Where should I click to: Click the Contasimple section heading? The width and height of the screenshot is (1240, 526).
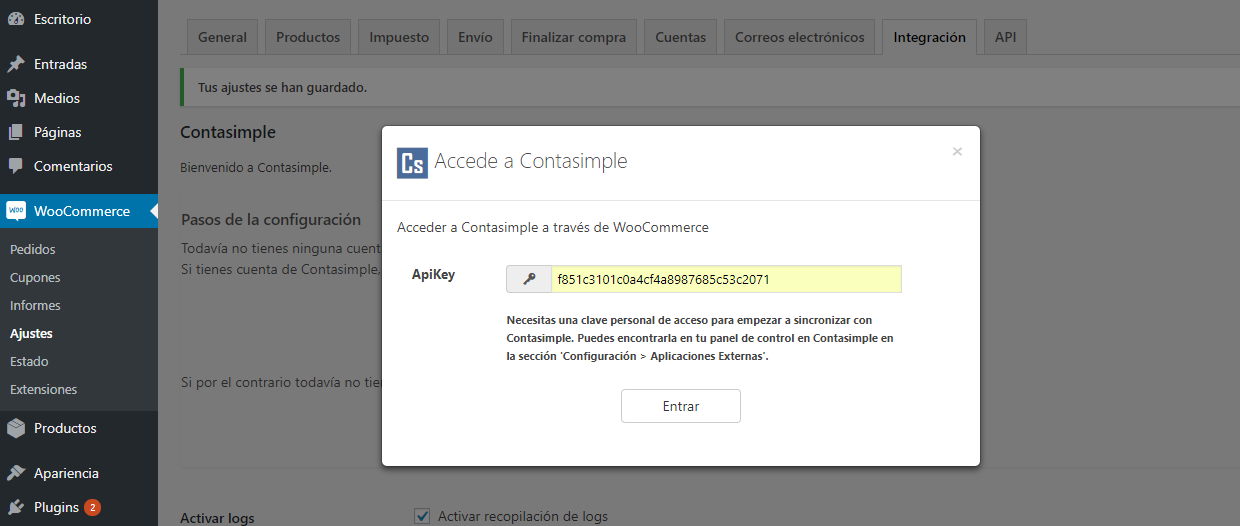[x=228, y=132]
